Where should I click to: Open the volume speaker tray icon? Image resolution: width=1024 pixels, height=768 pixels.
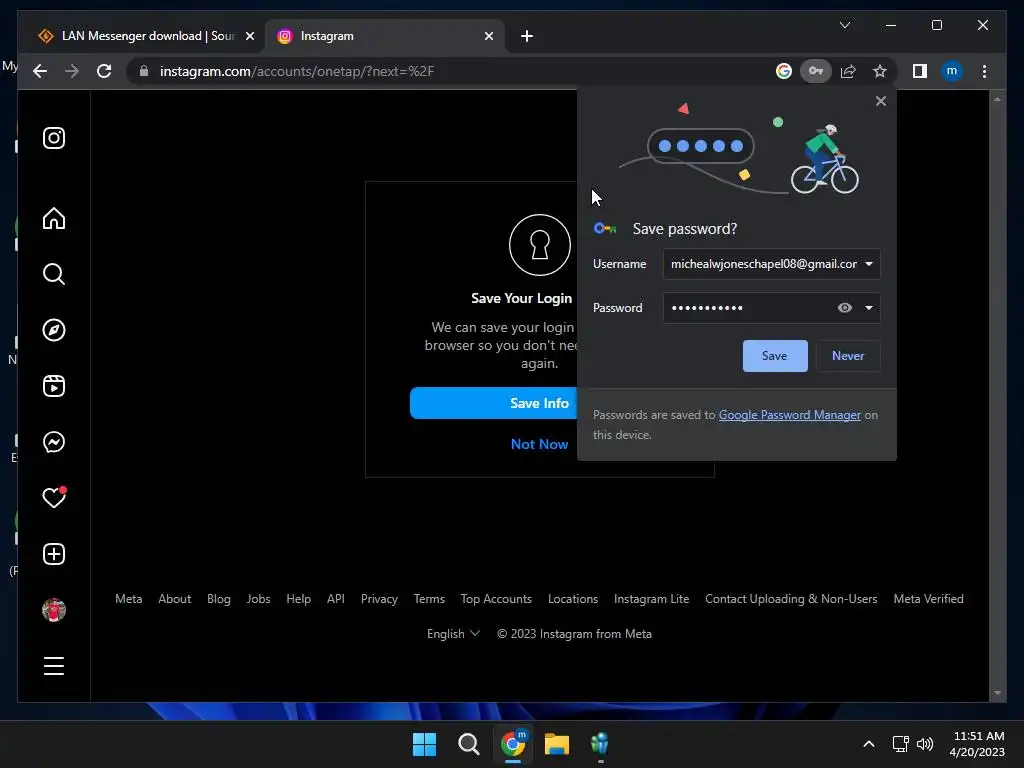925,744
